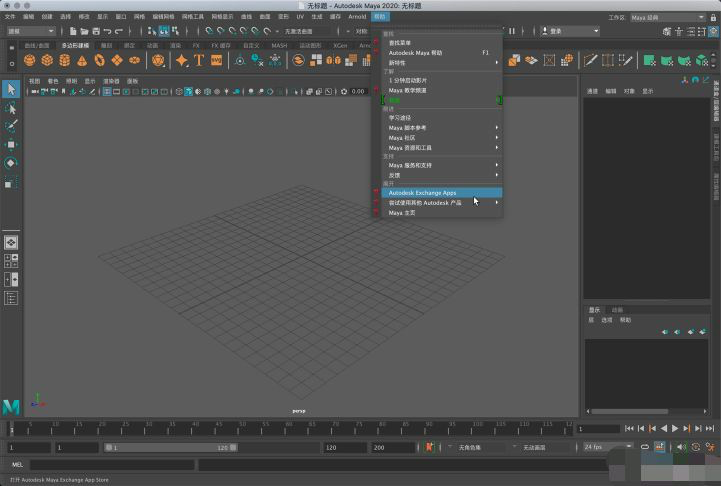Screen dimensions: 721x486
Task: Click the MEL command line input field
Action: [112, 465]
